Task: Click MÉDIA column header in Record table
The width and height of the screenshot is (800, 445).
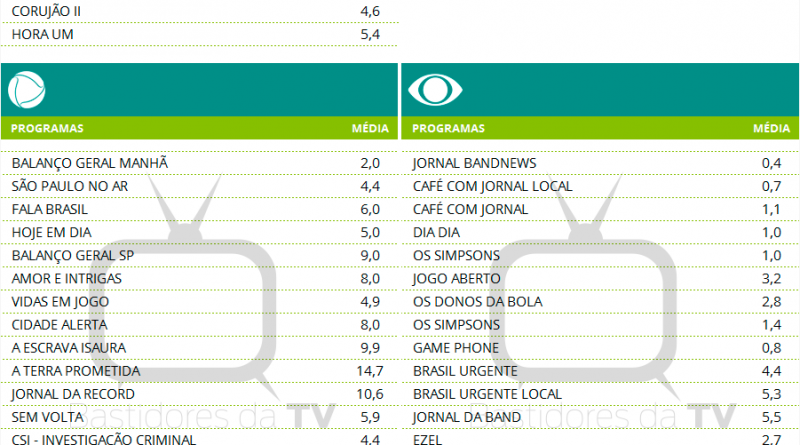Action: pyautogui.click(x=370, y=129)
